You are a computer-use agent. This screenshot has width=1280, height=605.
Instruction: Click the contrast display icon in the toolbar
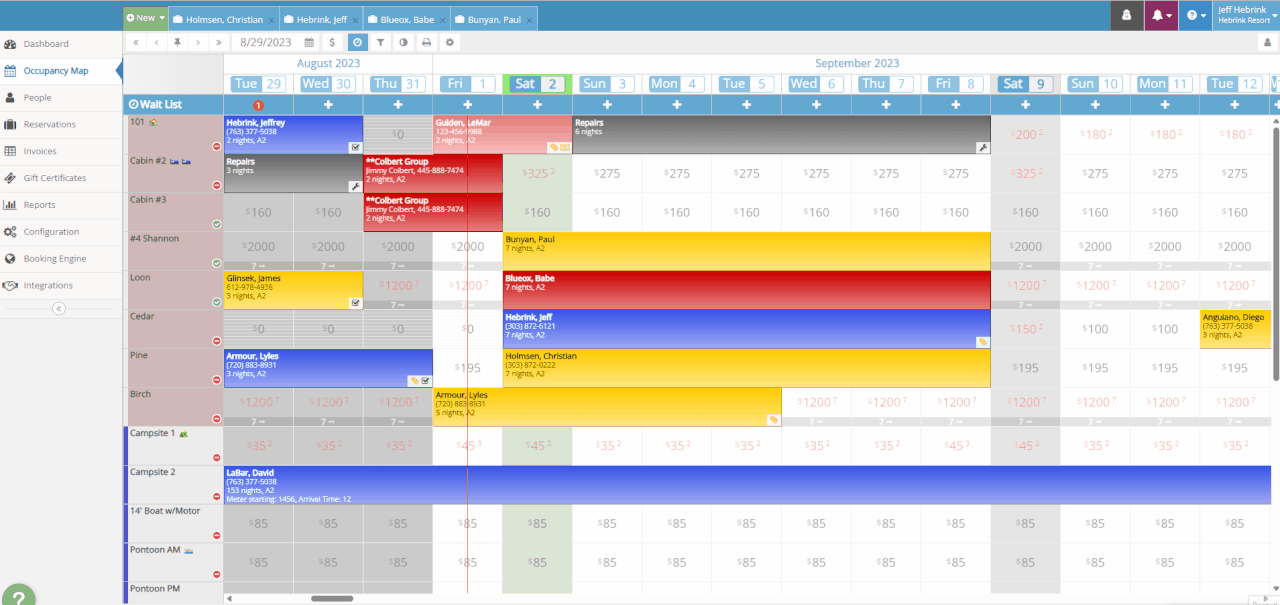(x=404, y=42)
